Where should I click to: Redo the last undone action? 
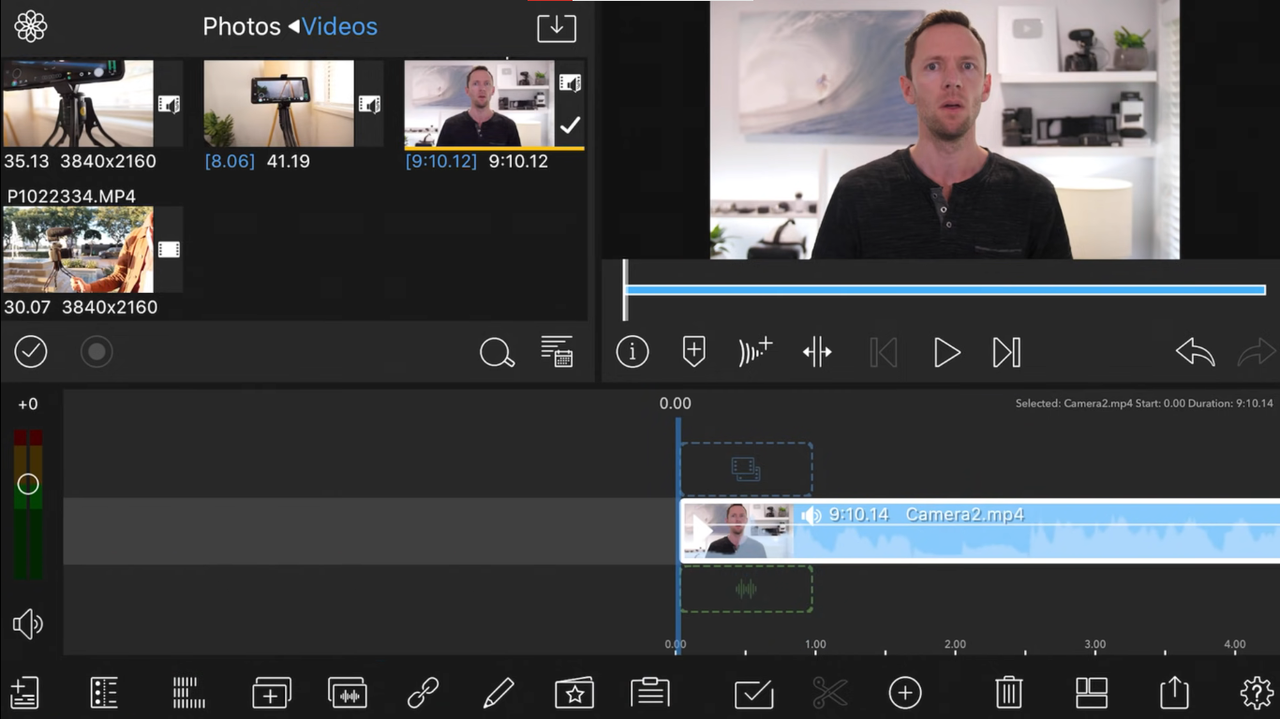click(1257, 352)
